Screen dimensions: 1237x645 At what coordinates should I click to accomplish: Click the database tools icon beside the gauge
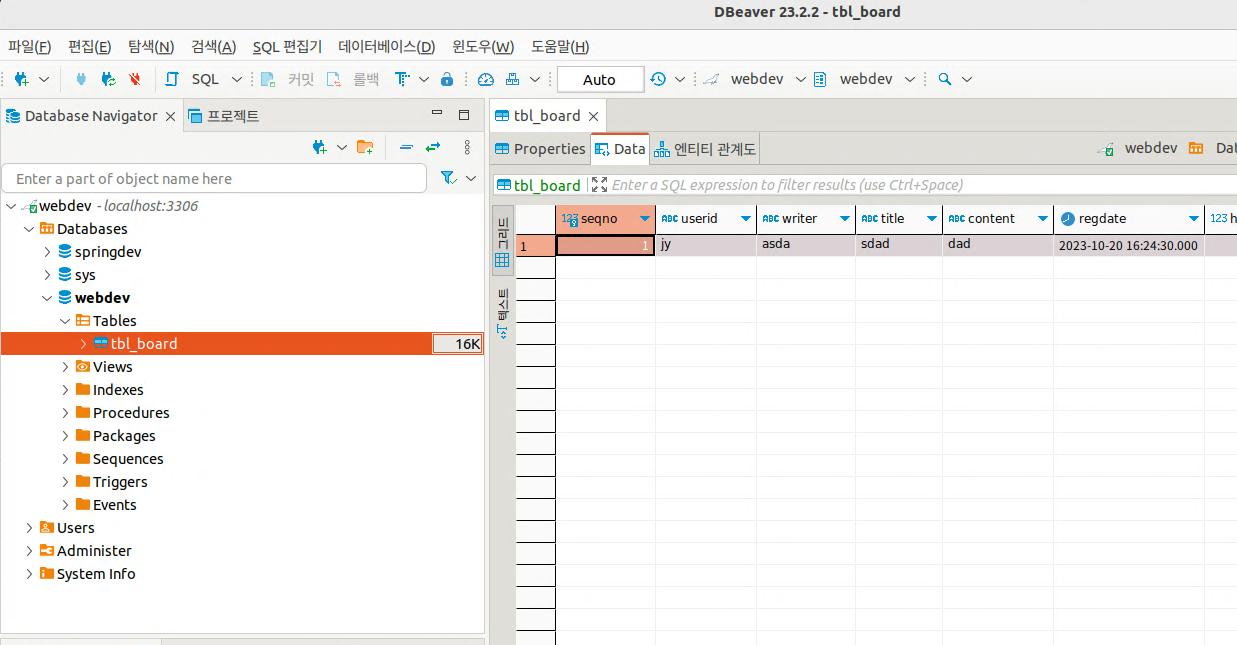[x=513, y=79]
